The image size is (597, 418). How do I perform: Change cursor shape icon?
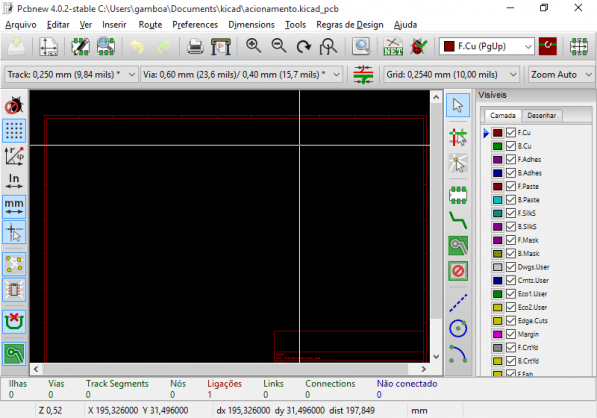[14, 232]
